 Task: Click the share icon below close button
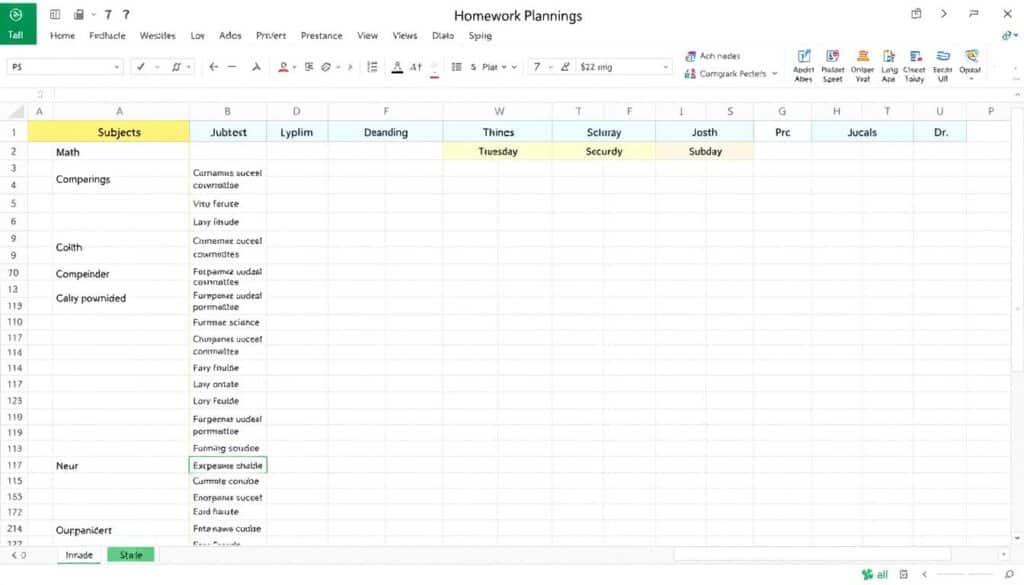click(x=1008, y=35)
